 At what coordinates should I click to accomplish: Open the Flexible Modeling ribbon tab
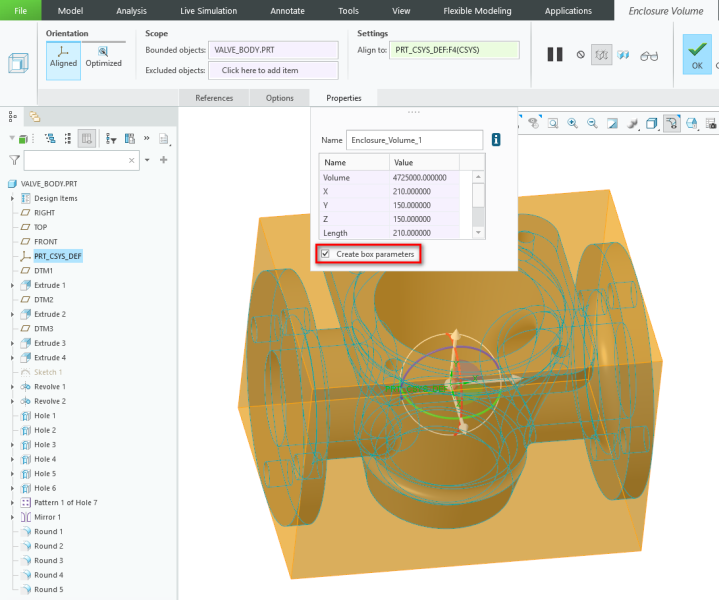[x=478, y=11]
